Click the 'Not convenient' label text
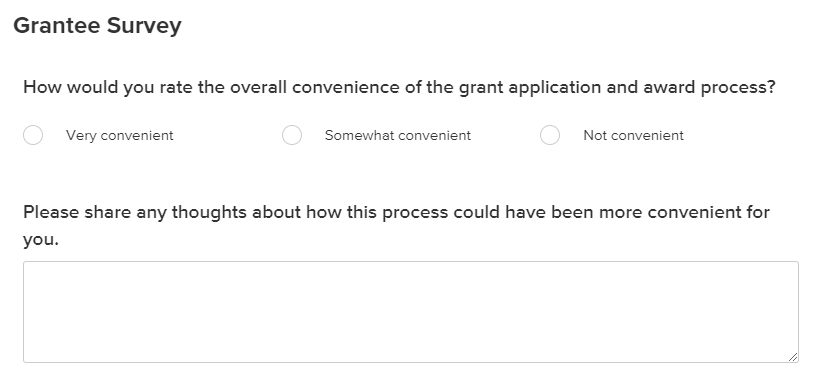The height and width of the screenshot is (384, 819). [x=634, y=135]
